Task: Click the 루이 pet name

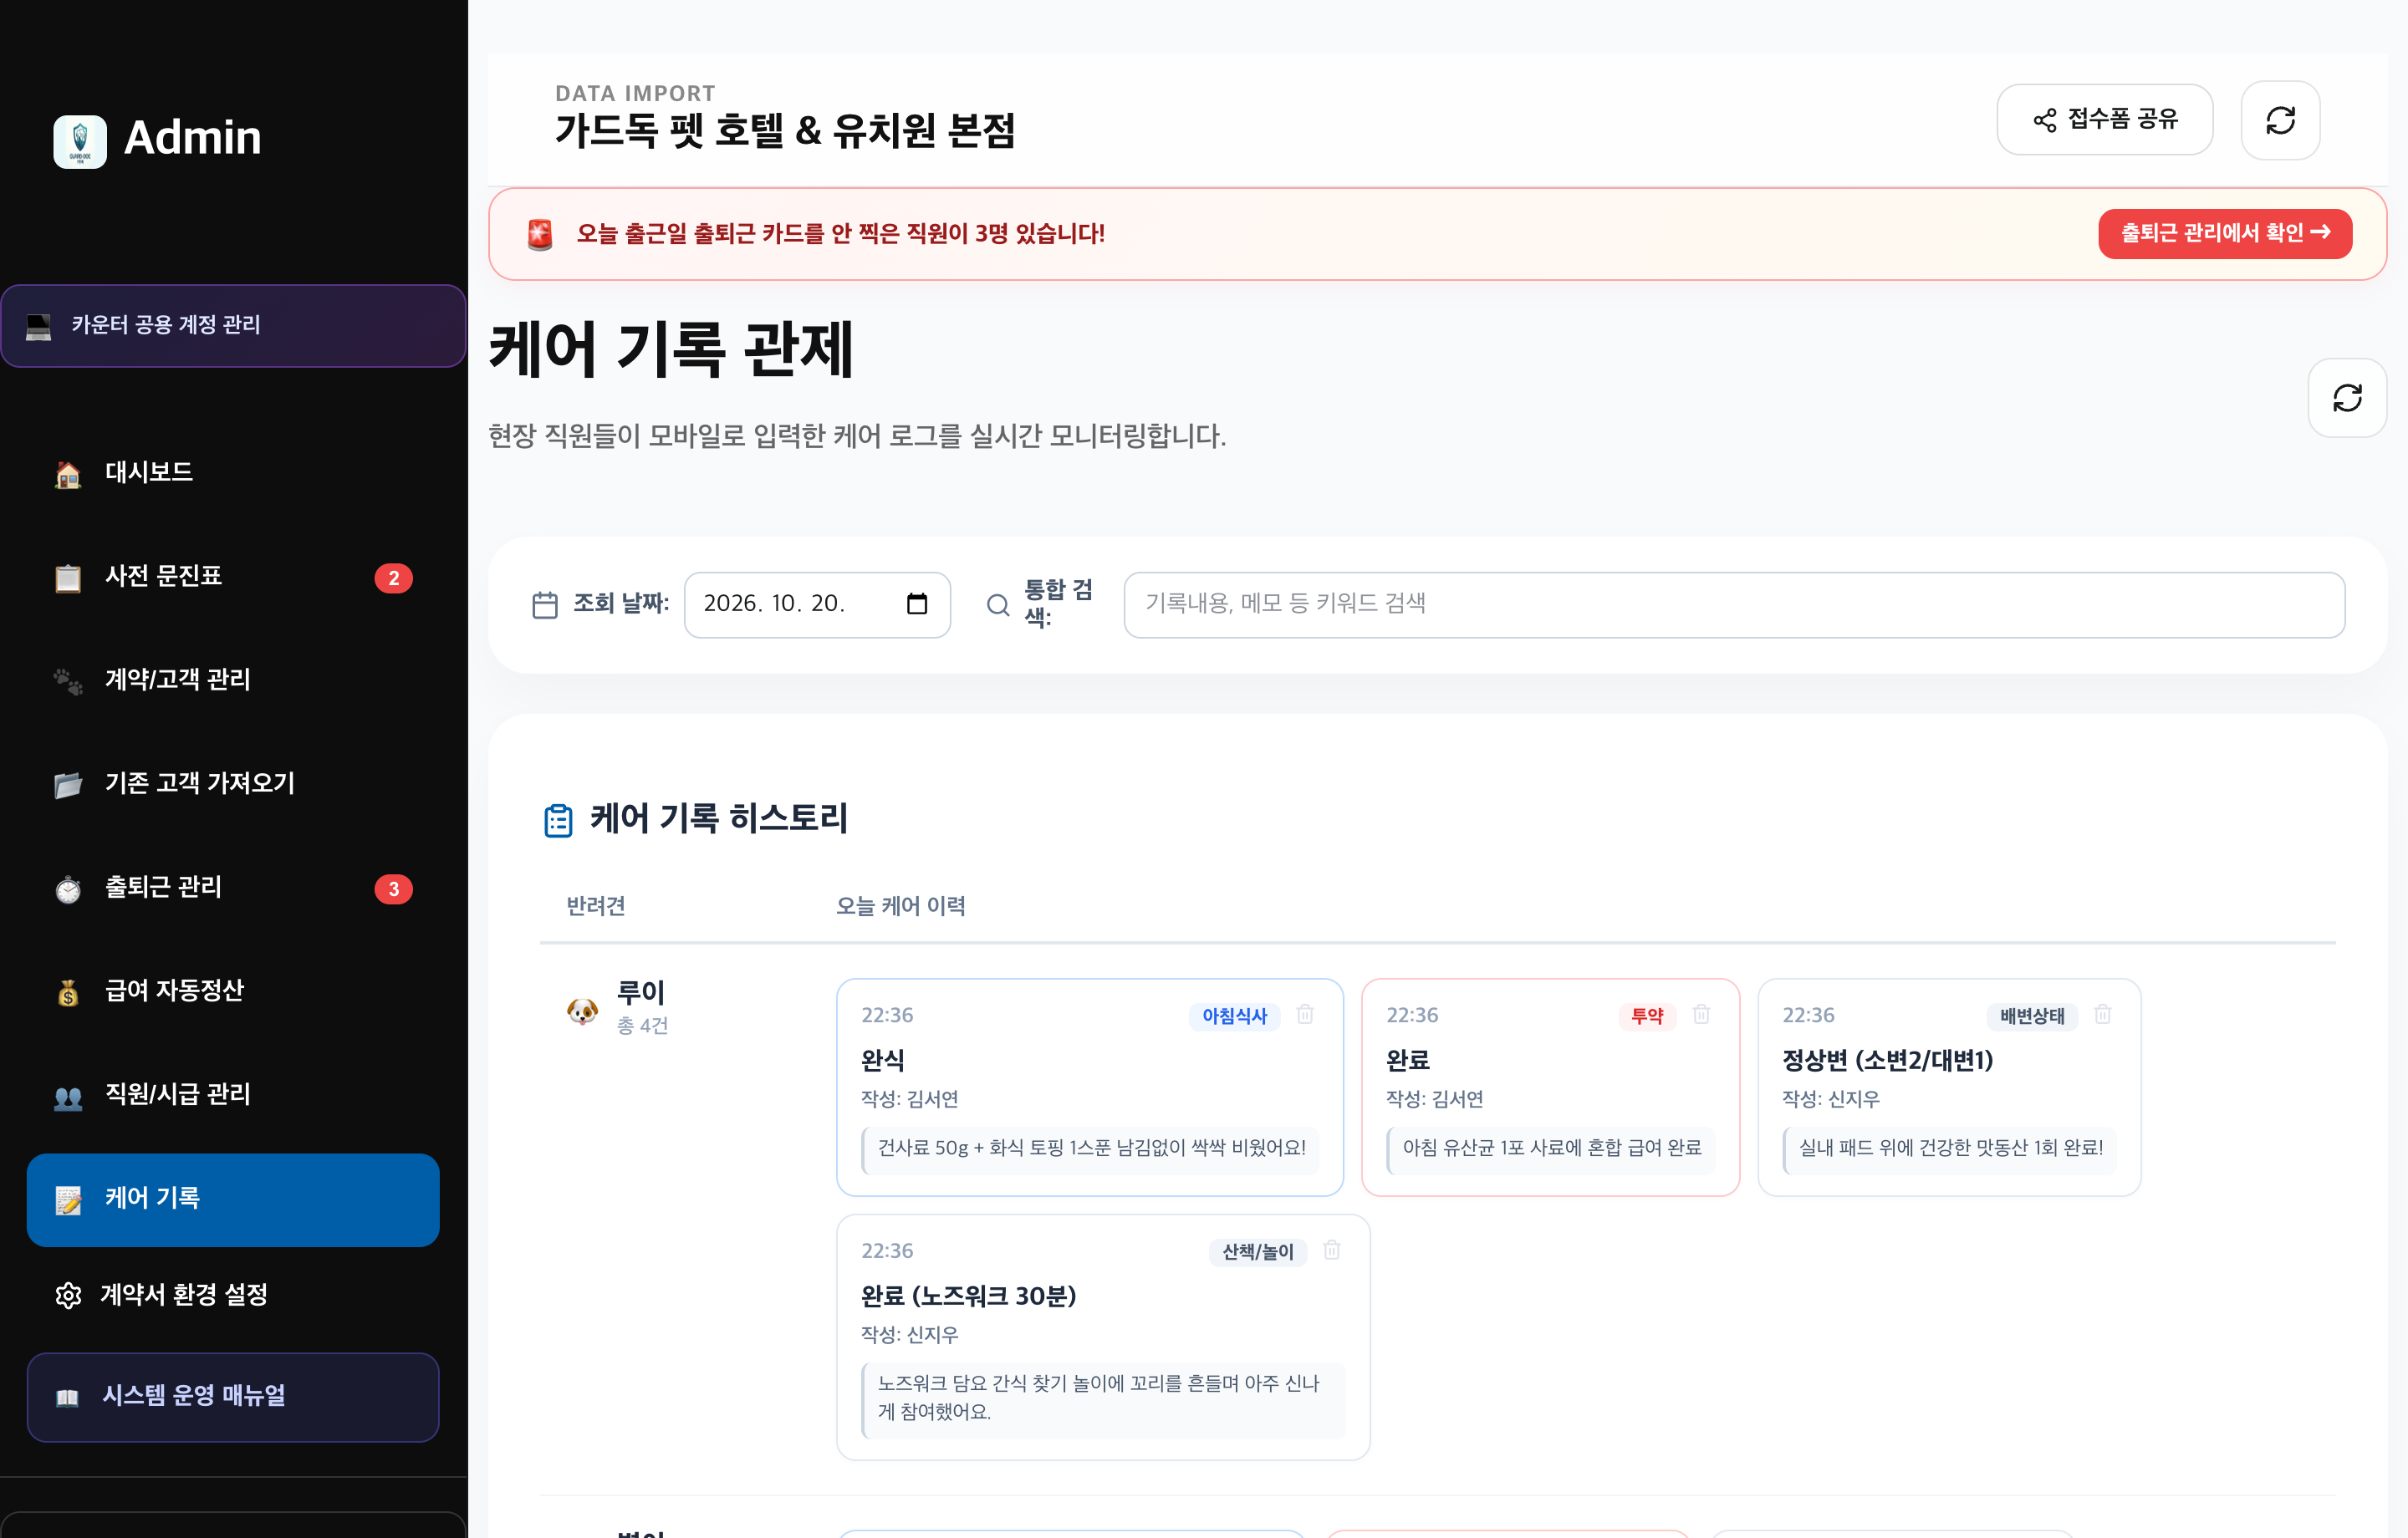Action: [x=641, y=993]
